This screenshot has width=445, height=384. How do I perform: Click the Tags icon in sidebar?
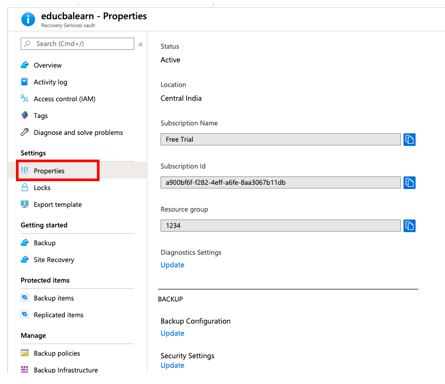pyautogui.click(x=25, y=115)
